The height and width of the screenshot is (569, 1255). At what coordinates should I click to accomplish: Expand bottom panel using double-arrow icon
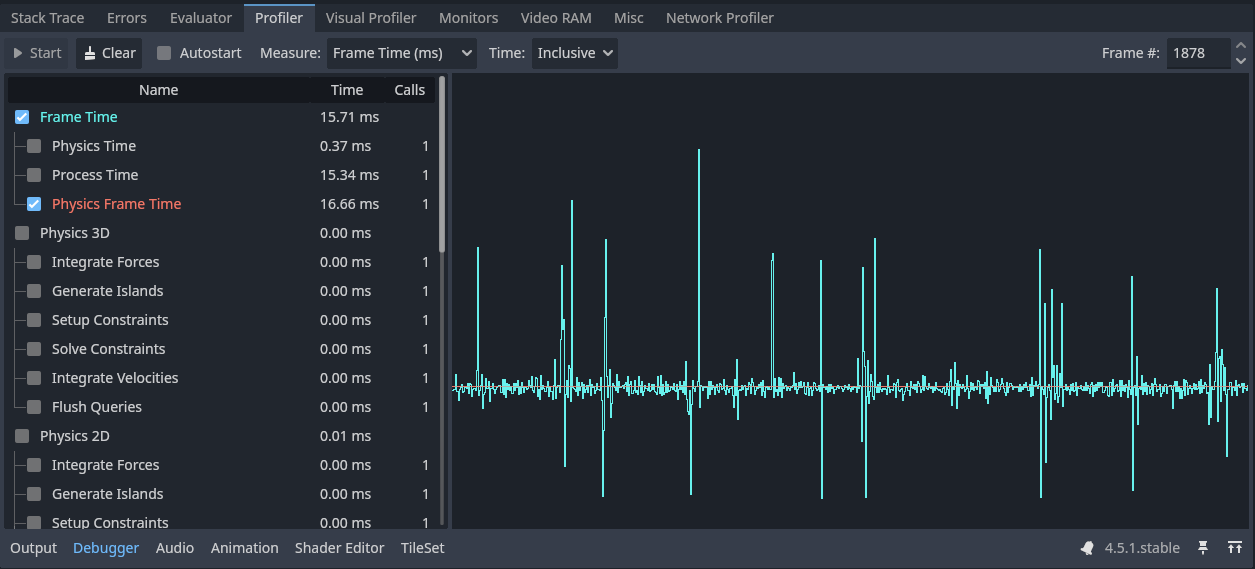point(1233,548)
